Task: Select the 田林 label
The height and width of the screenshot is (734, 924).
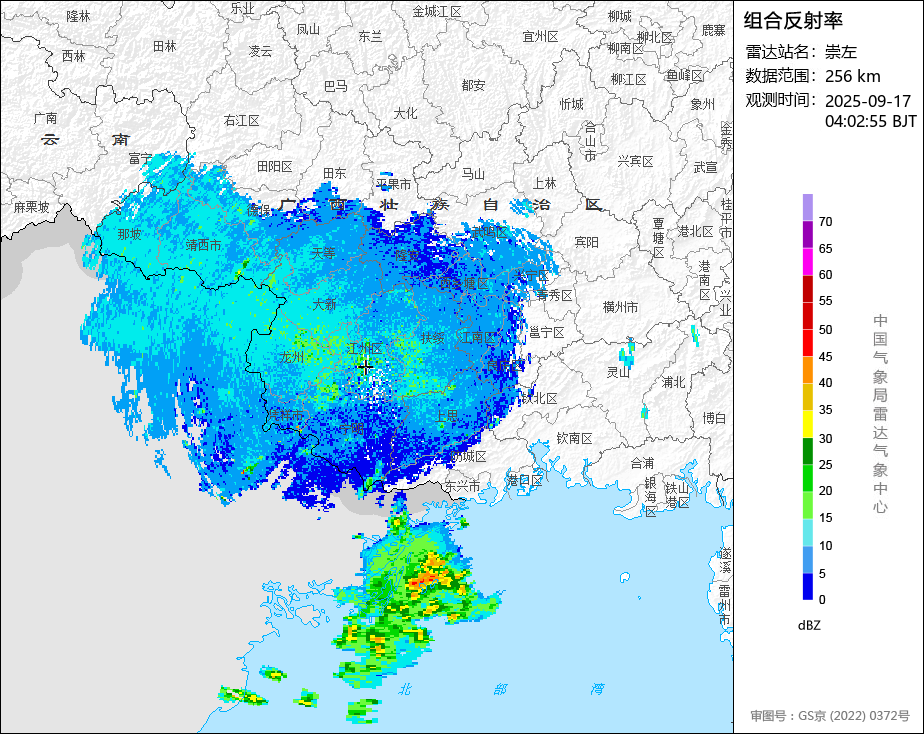Action: pyautogui.click(x=164, y=46)
